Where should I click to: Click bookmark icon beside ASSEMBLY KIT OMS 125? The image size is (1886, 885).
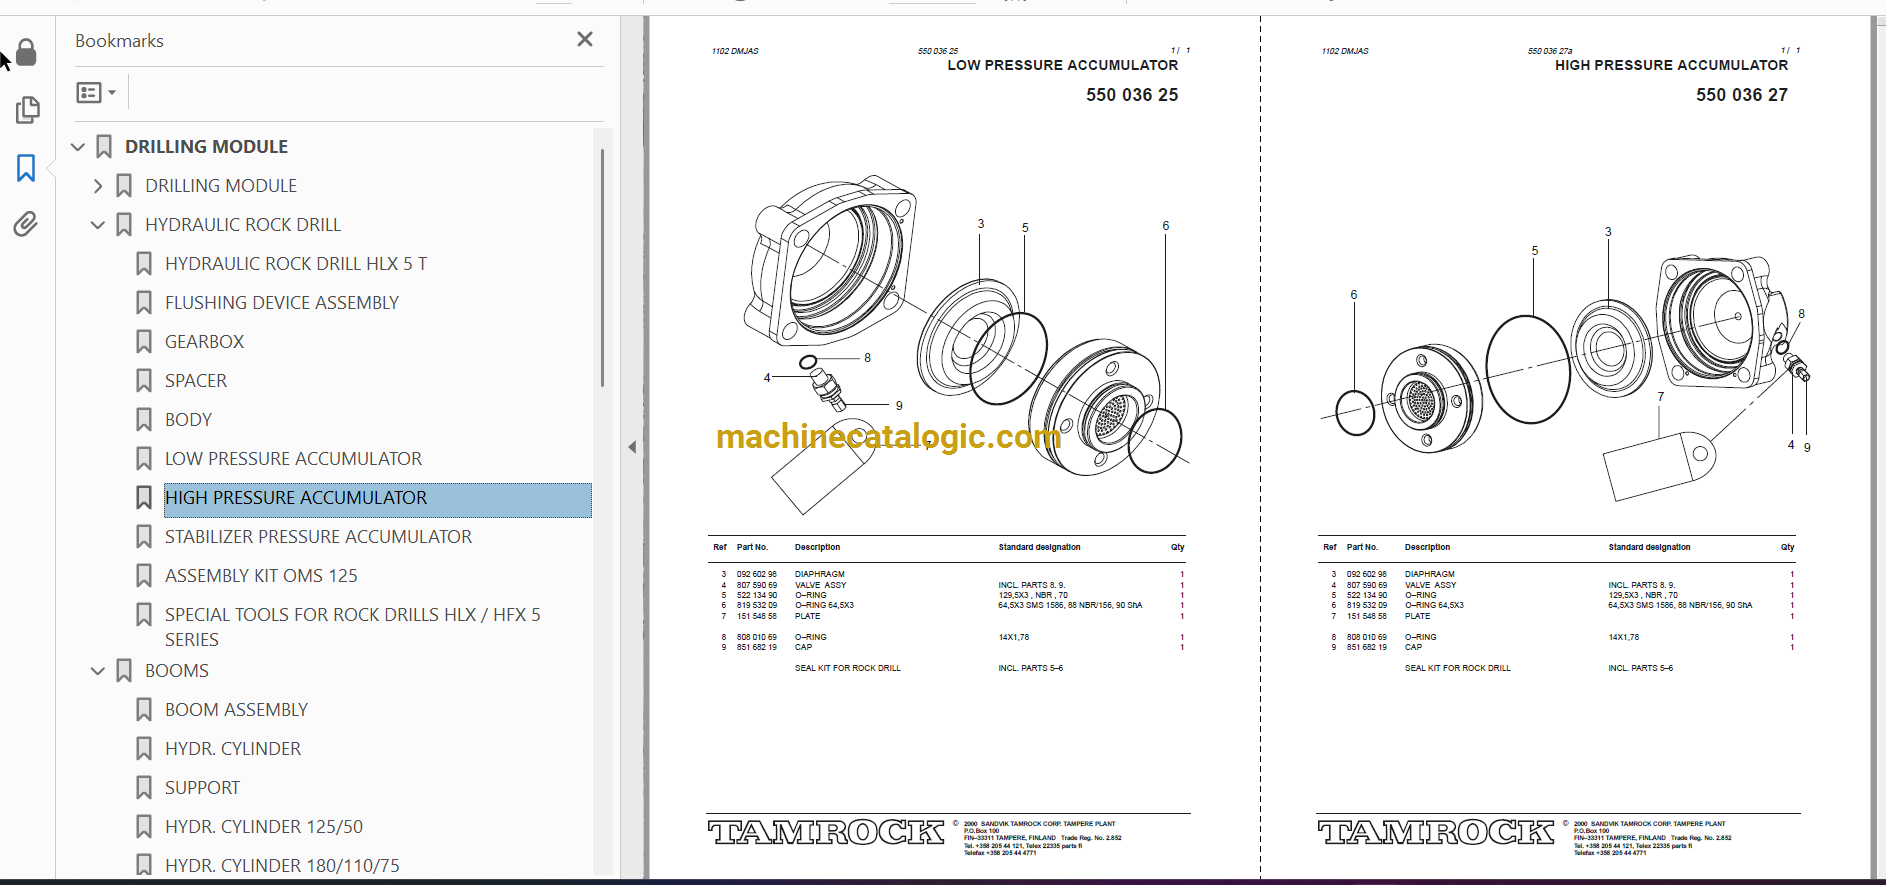(144, 576)
